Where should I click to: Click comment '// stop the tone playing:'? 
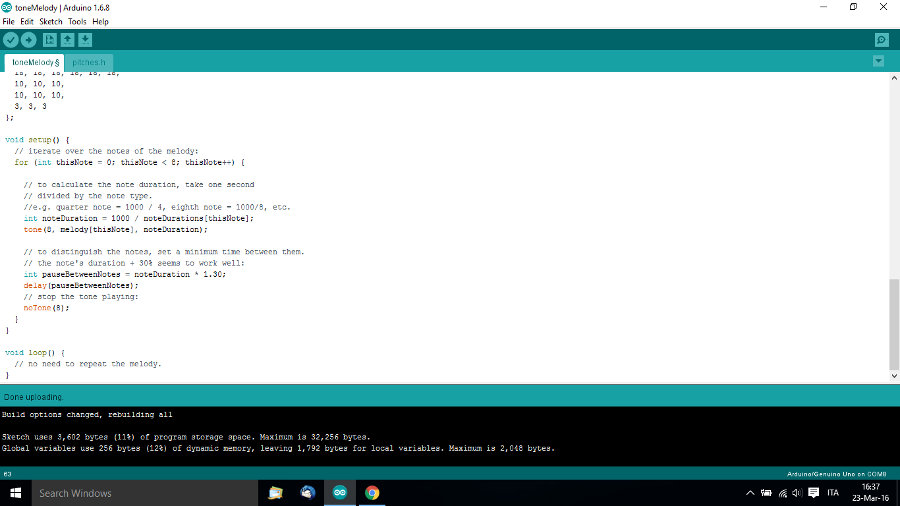[x=81, y=297]
